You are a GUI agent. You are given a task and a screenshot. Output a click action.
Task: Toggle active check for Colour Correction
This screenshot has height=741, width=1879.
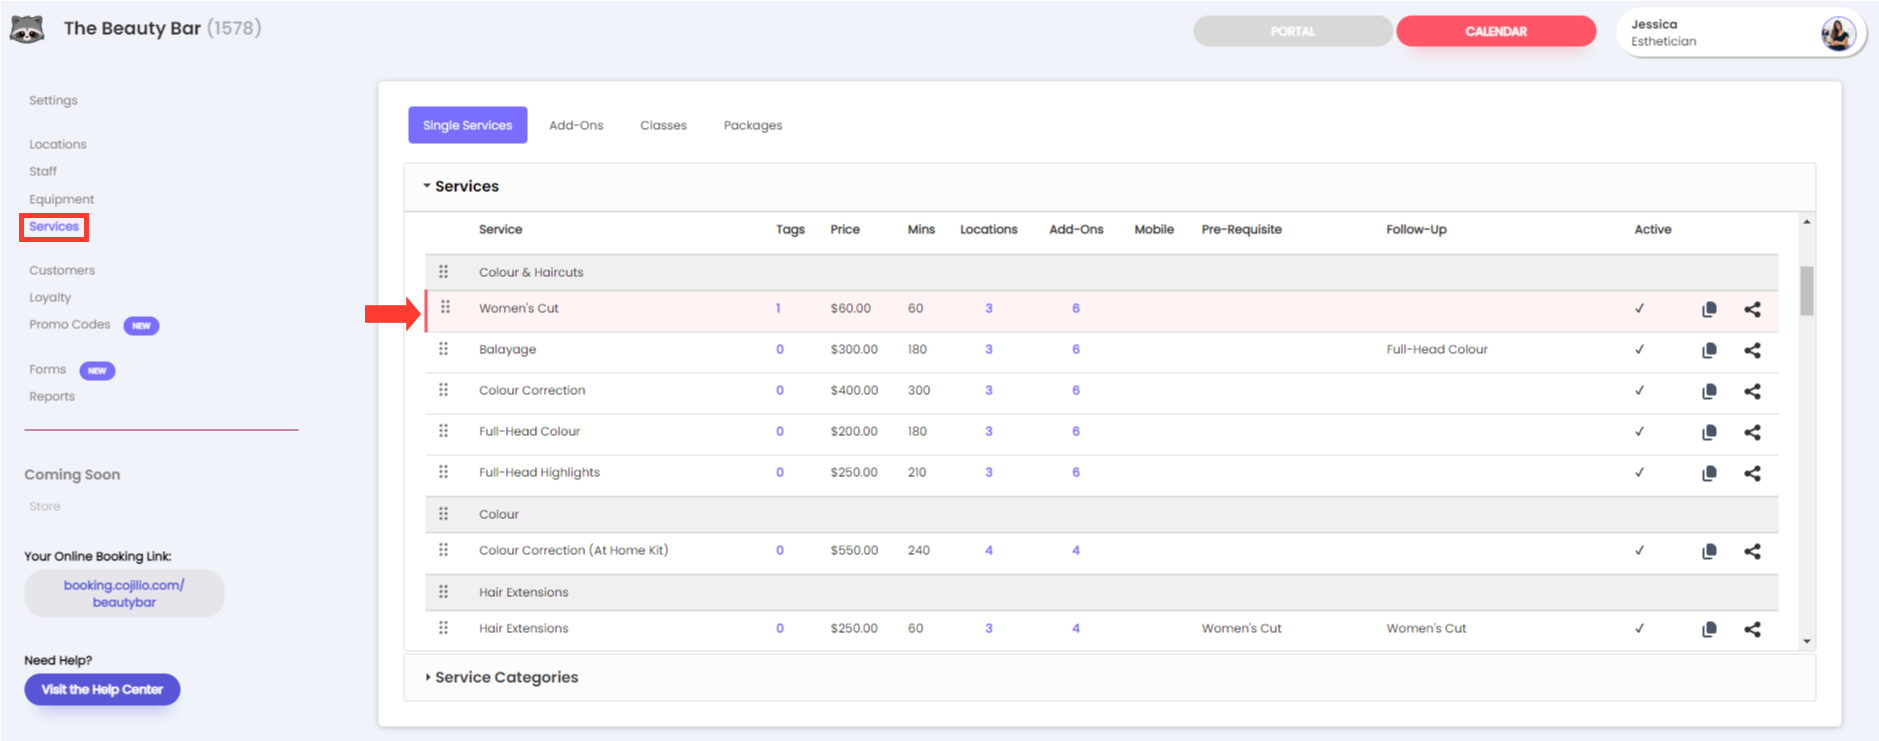click(x=1639, y=390)
